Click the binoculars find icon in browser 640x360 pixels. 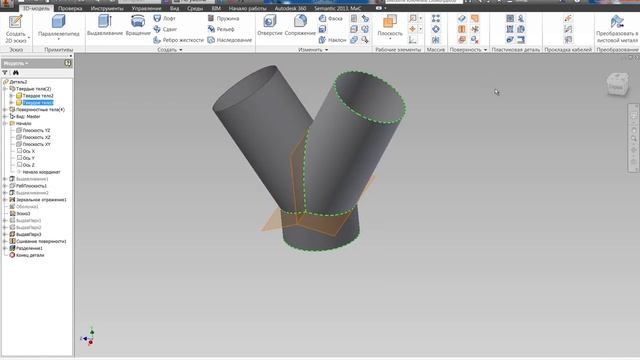point(16,73)
